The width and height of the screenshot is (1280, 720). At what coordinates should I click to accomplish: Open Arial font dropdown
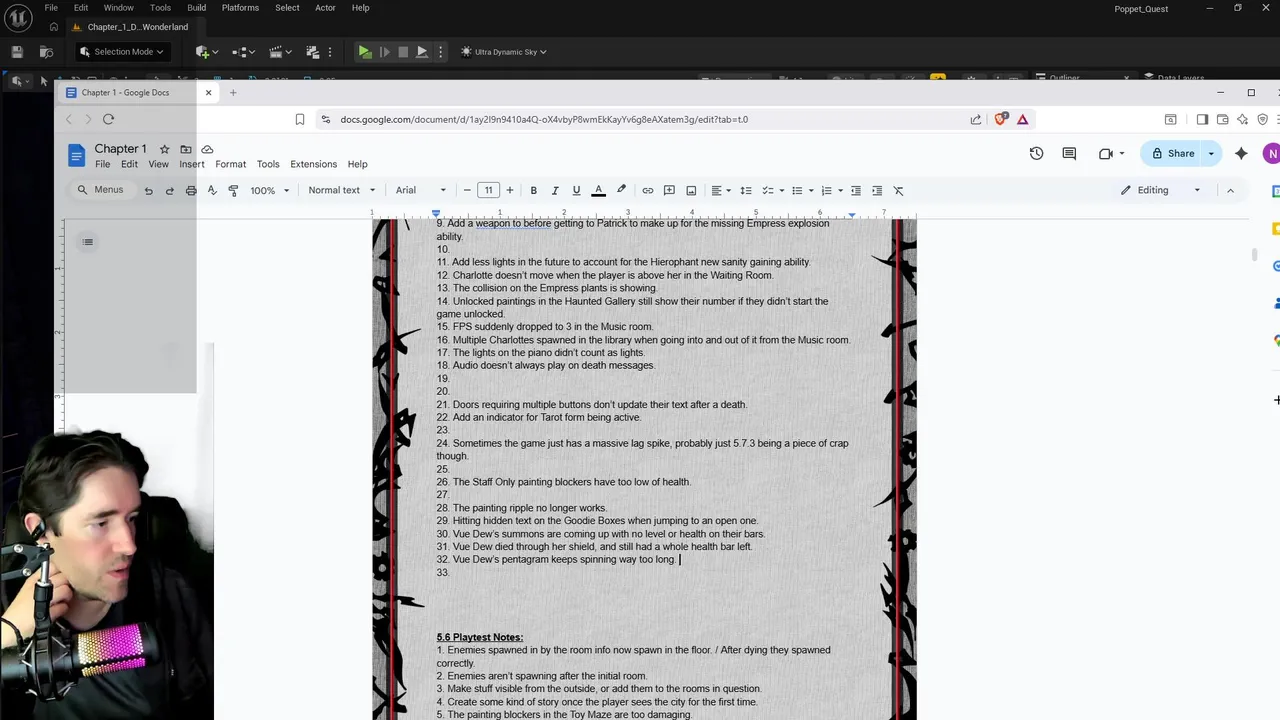point(421,190)
